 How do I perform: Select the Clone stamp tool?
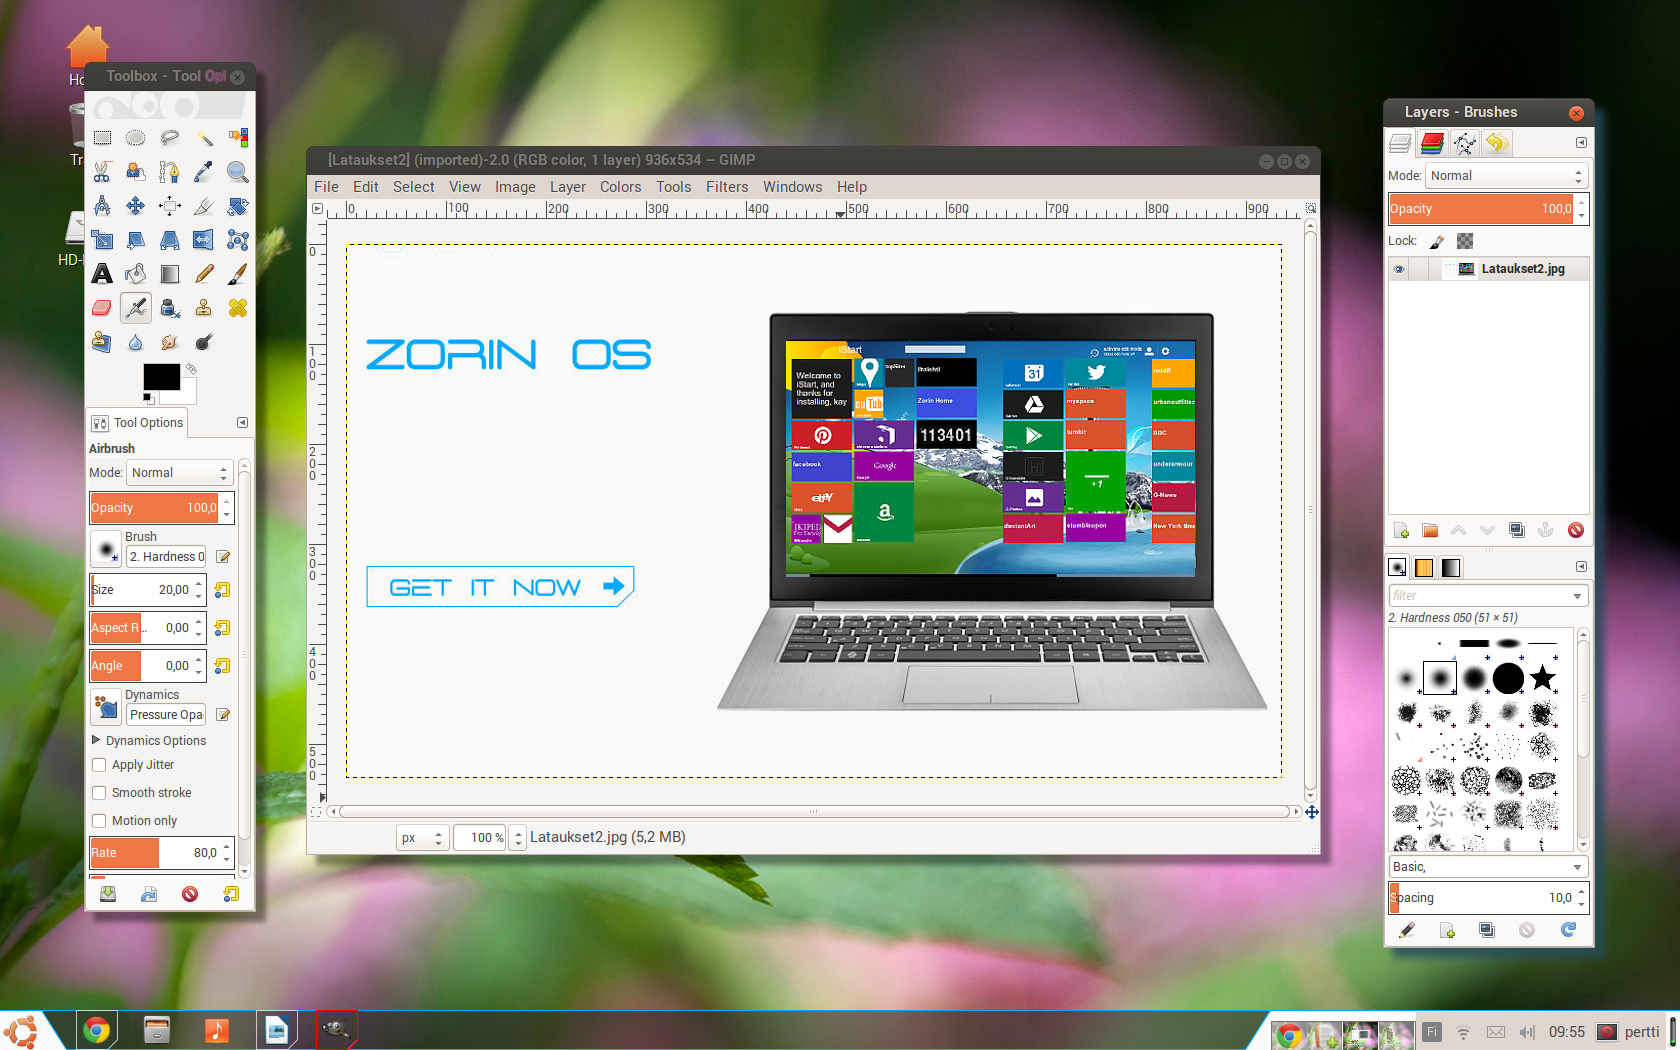click(x=204, y=308)
